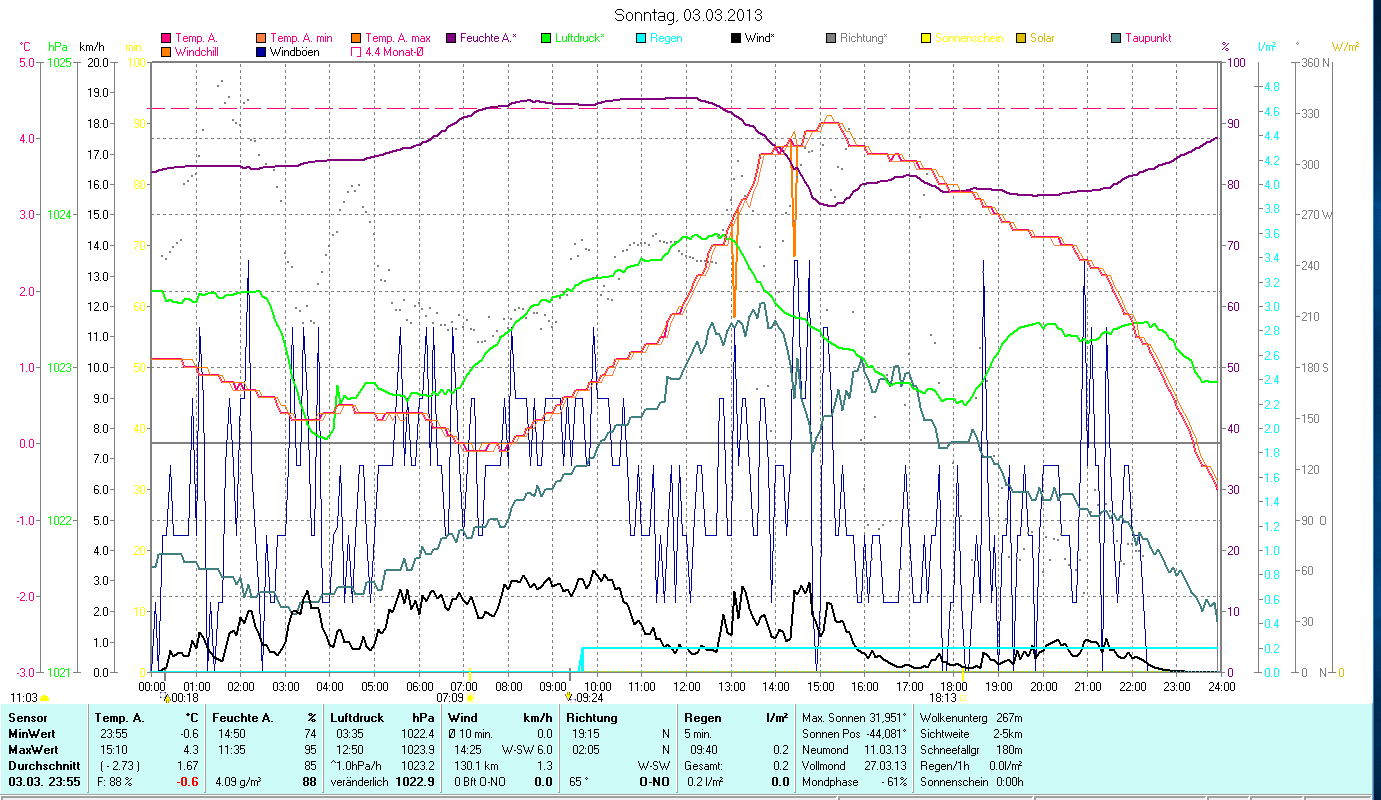Image resolution: width=1381 pixels, height=800 pixels.
Task: Toggle the 4.4 Monat-Ø legend box
Action: [x=356, y=51]
